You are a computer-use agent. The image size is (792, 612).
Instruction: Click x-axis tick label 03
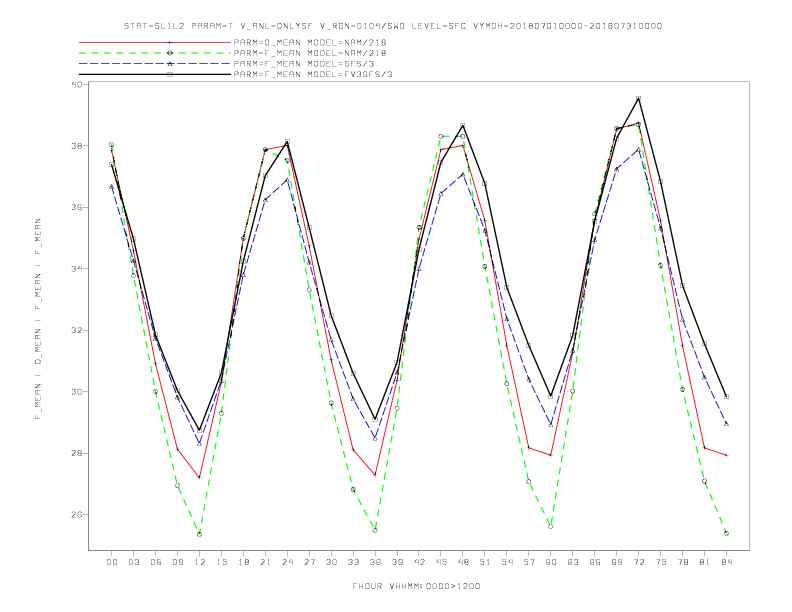click(133, 562)
